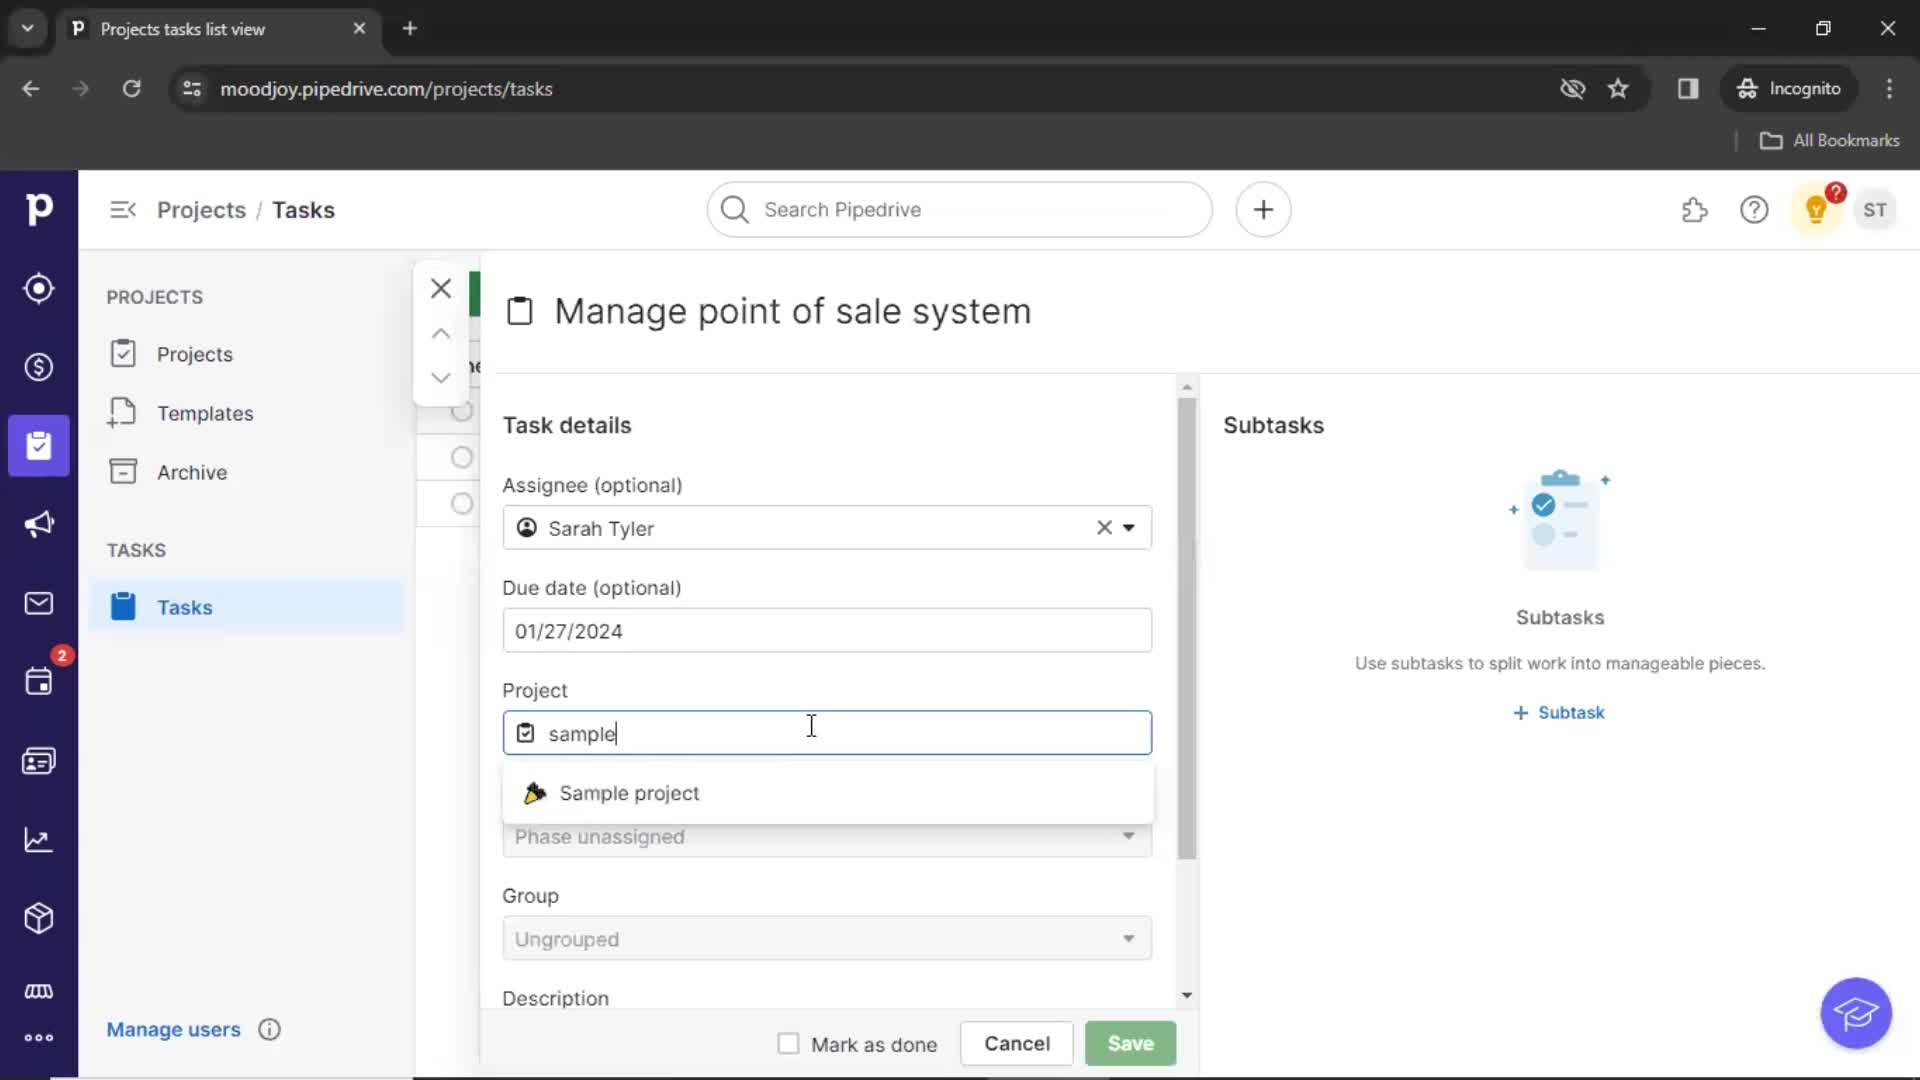Go to previous task with up chevron

441,334
